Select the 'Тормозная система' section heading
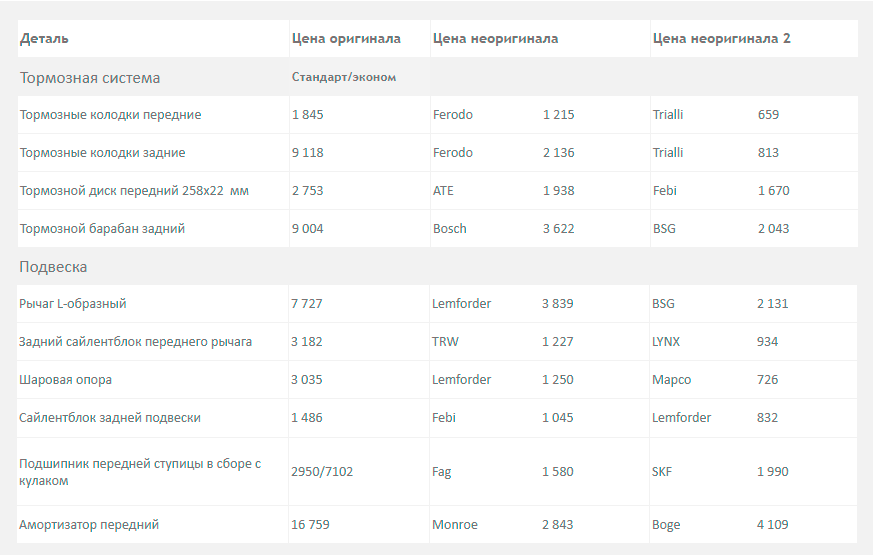The height and width of the screenshot is (555, 873). (x=90, y=78)
